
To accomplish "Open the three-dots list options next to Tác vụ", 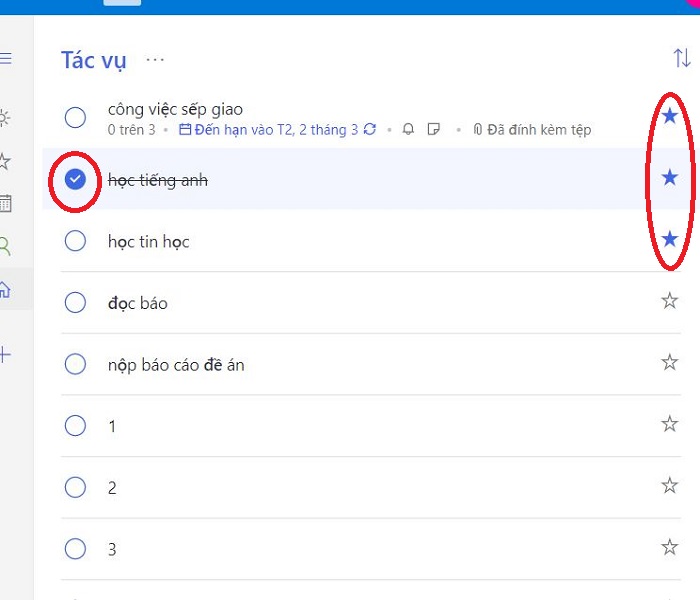I will [x=155, y=59].
